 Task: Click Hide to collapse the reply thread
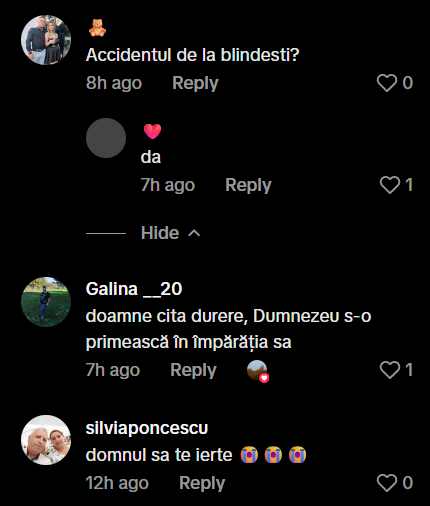tap(160, 233)
